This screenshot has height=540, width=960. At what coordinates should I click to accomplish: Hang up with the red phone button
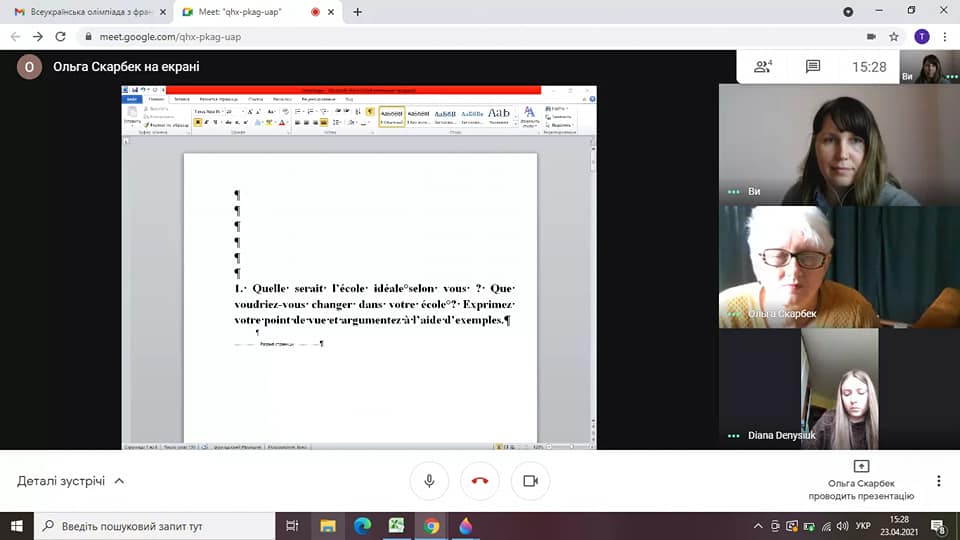point(479,481)
